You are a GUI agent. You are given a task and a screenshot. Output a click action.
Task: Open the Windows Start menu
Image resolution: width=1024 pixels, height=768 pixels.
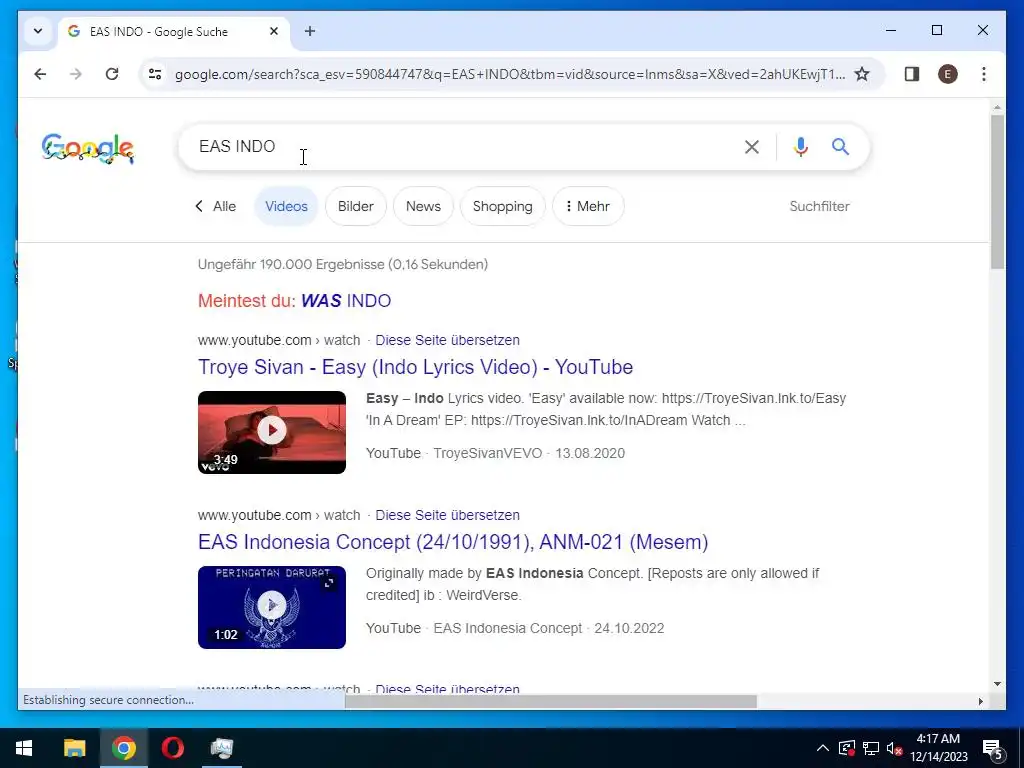coord(24,748)
